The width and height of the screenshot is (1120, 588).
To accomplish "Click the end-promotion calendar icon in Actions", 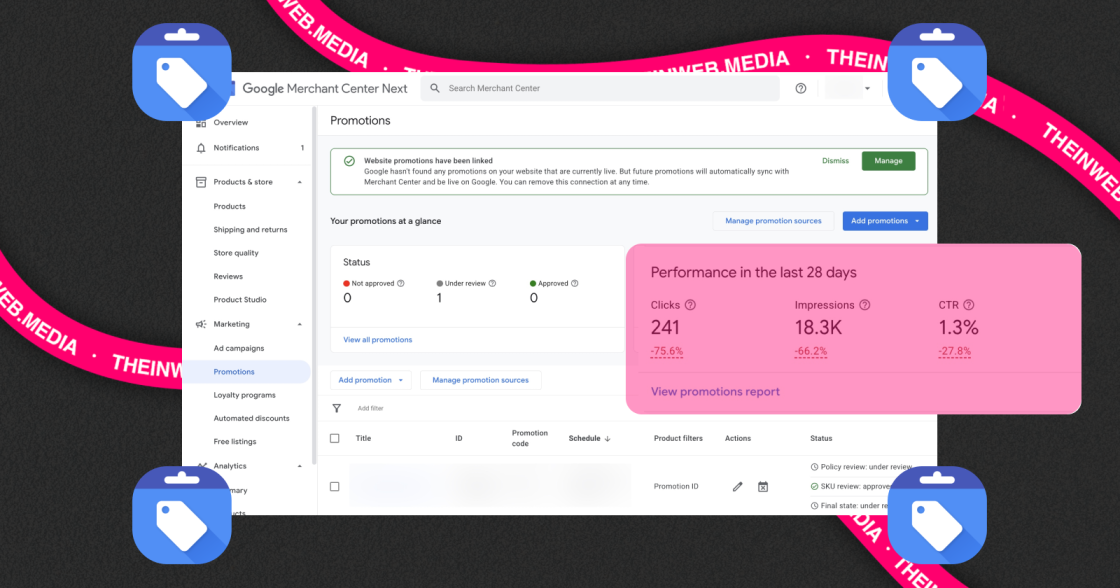I will coord(763,486).
